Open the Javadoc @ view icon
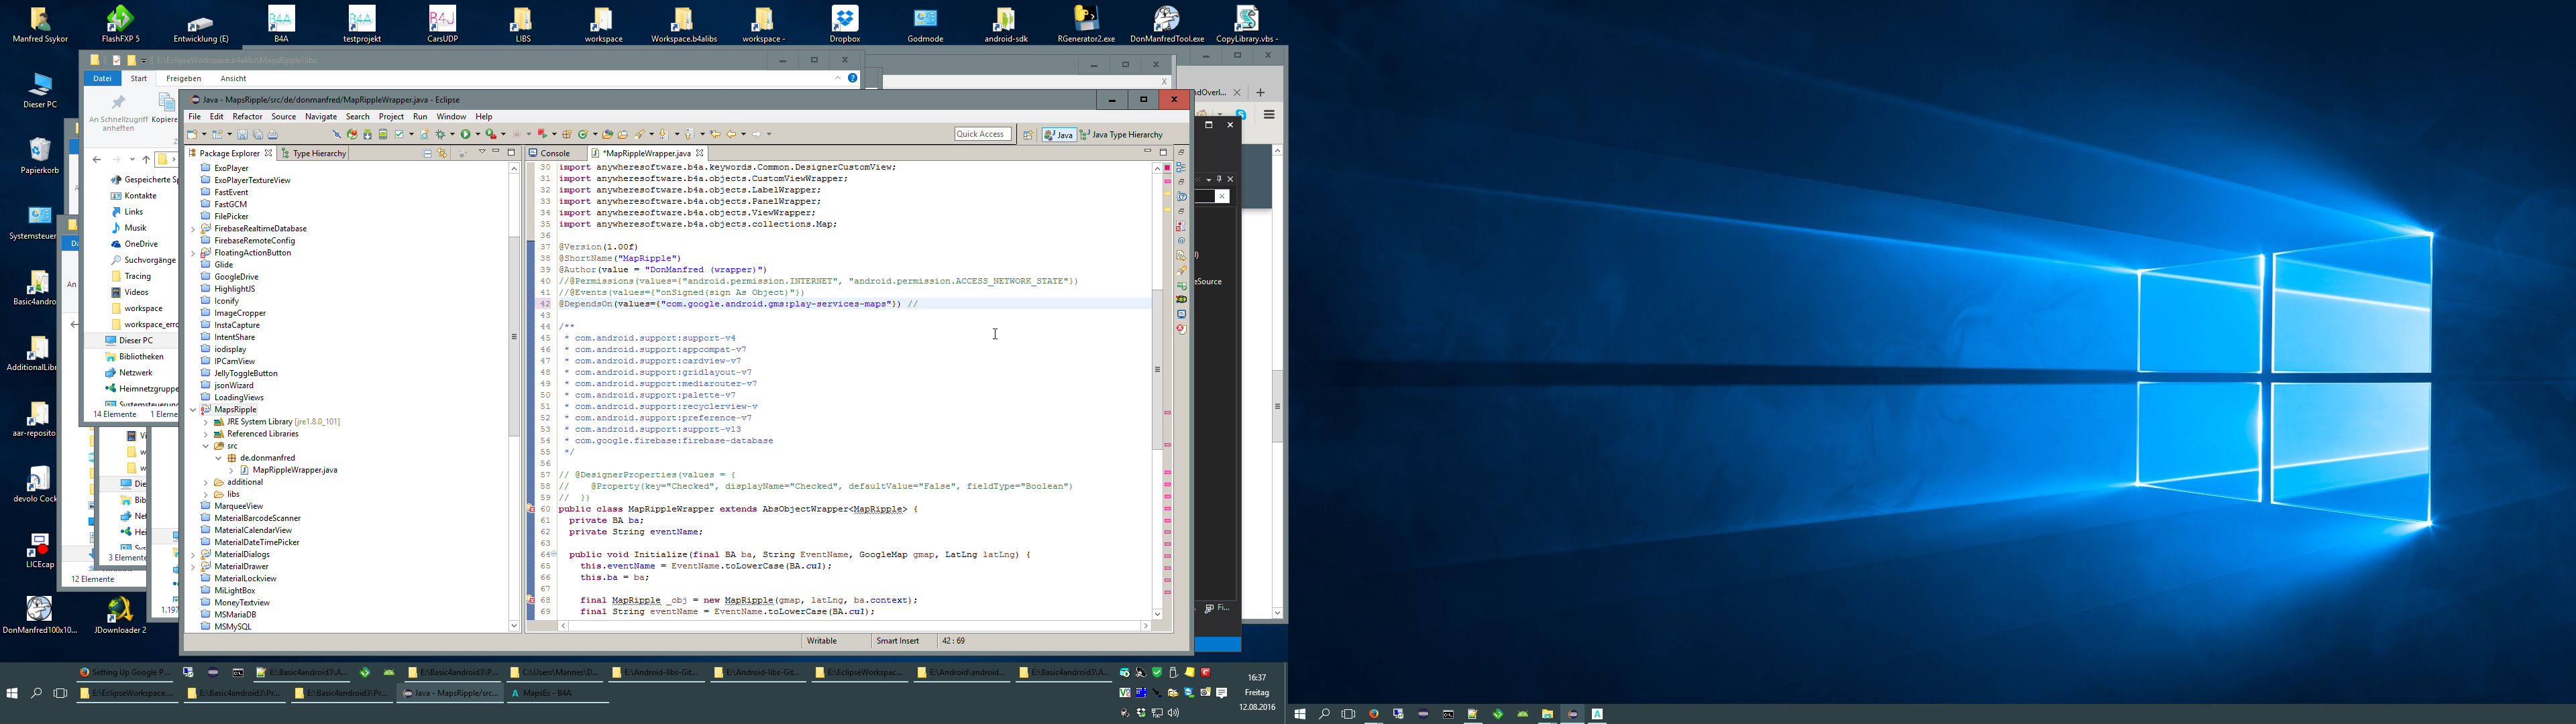This screenshot has height=724, width=2576. (x=1181, y=241)
